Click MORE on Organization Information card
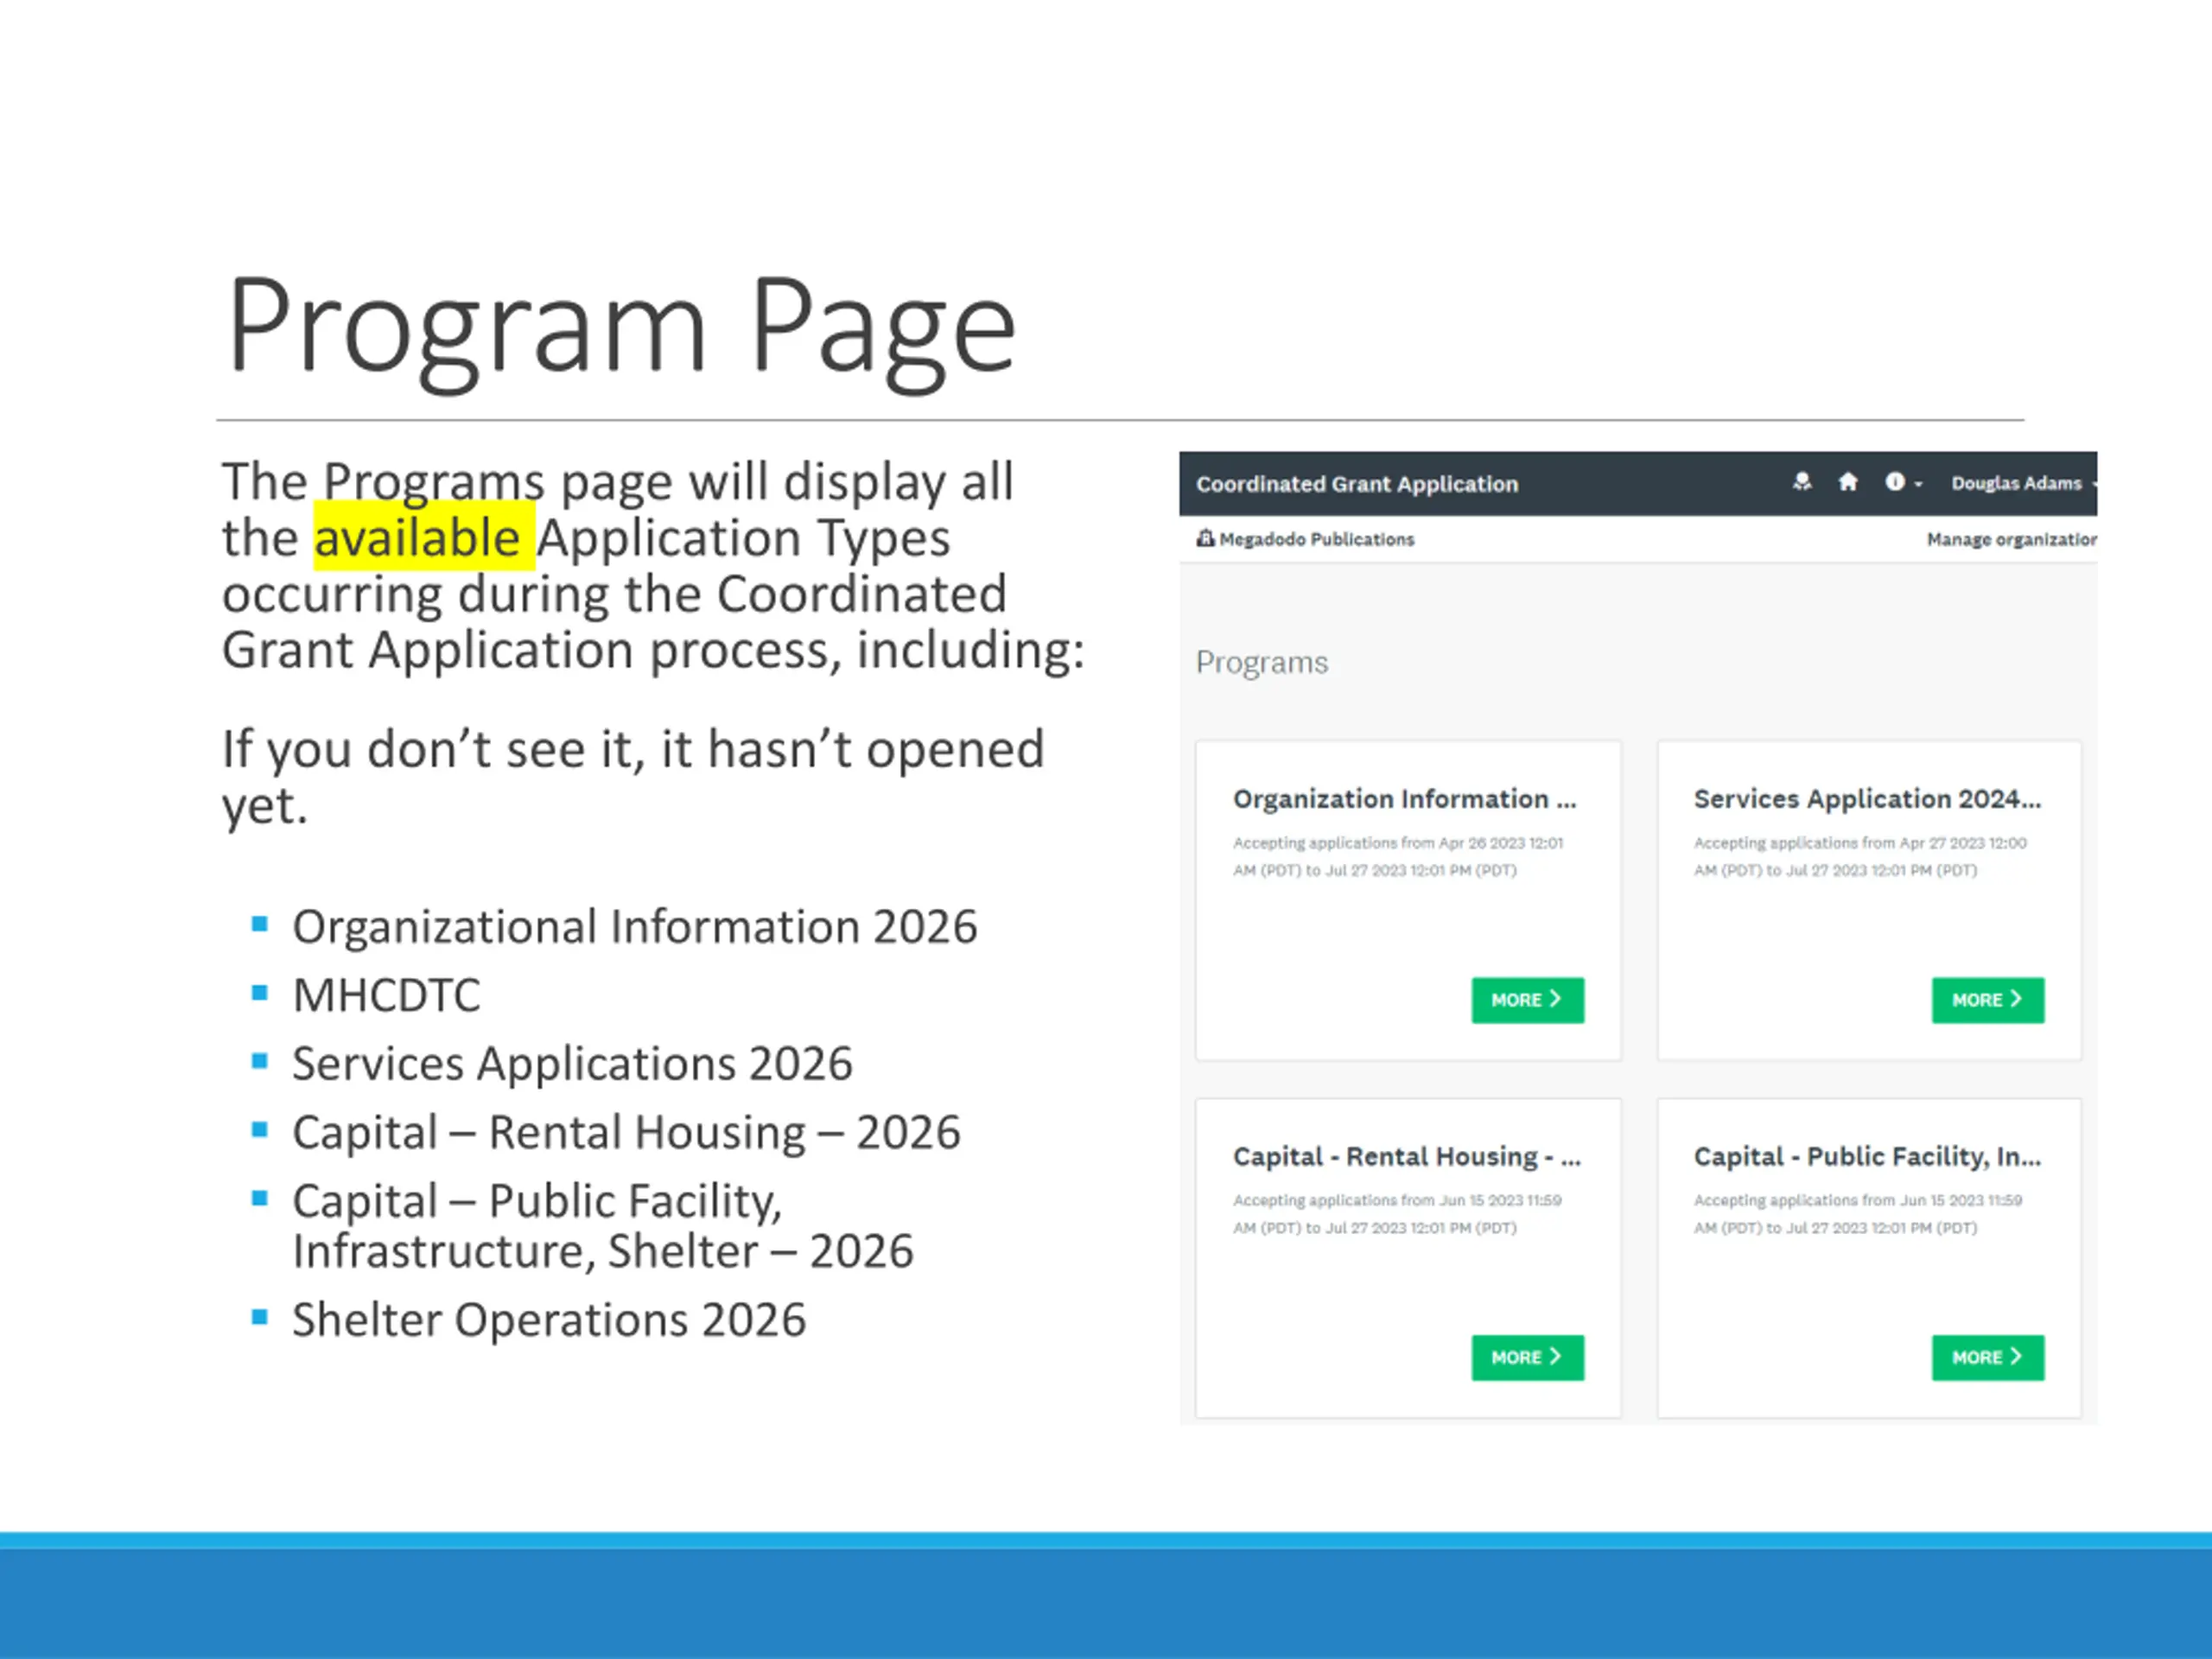Image resolution: width=2212 pixels, height=1659 pixels. [x=1527, y=1000]
